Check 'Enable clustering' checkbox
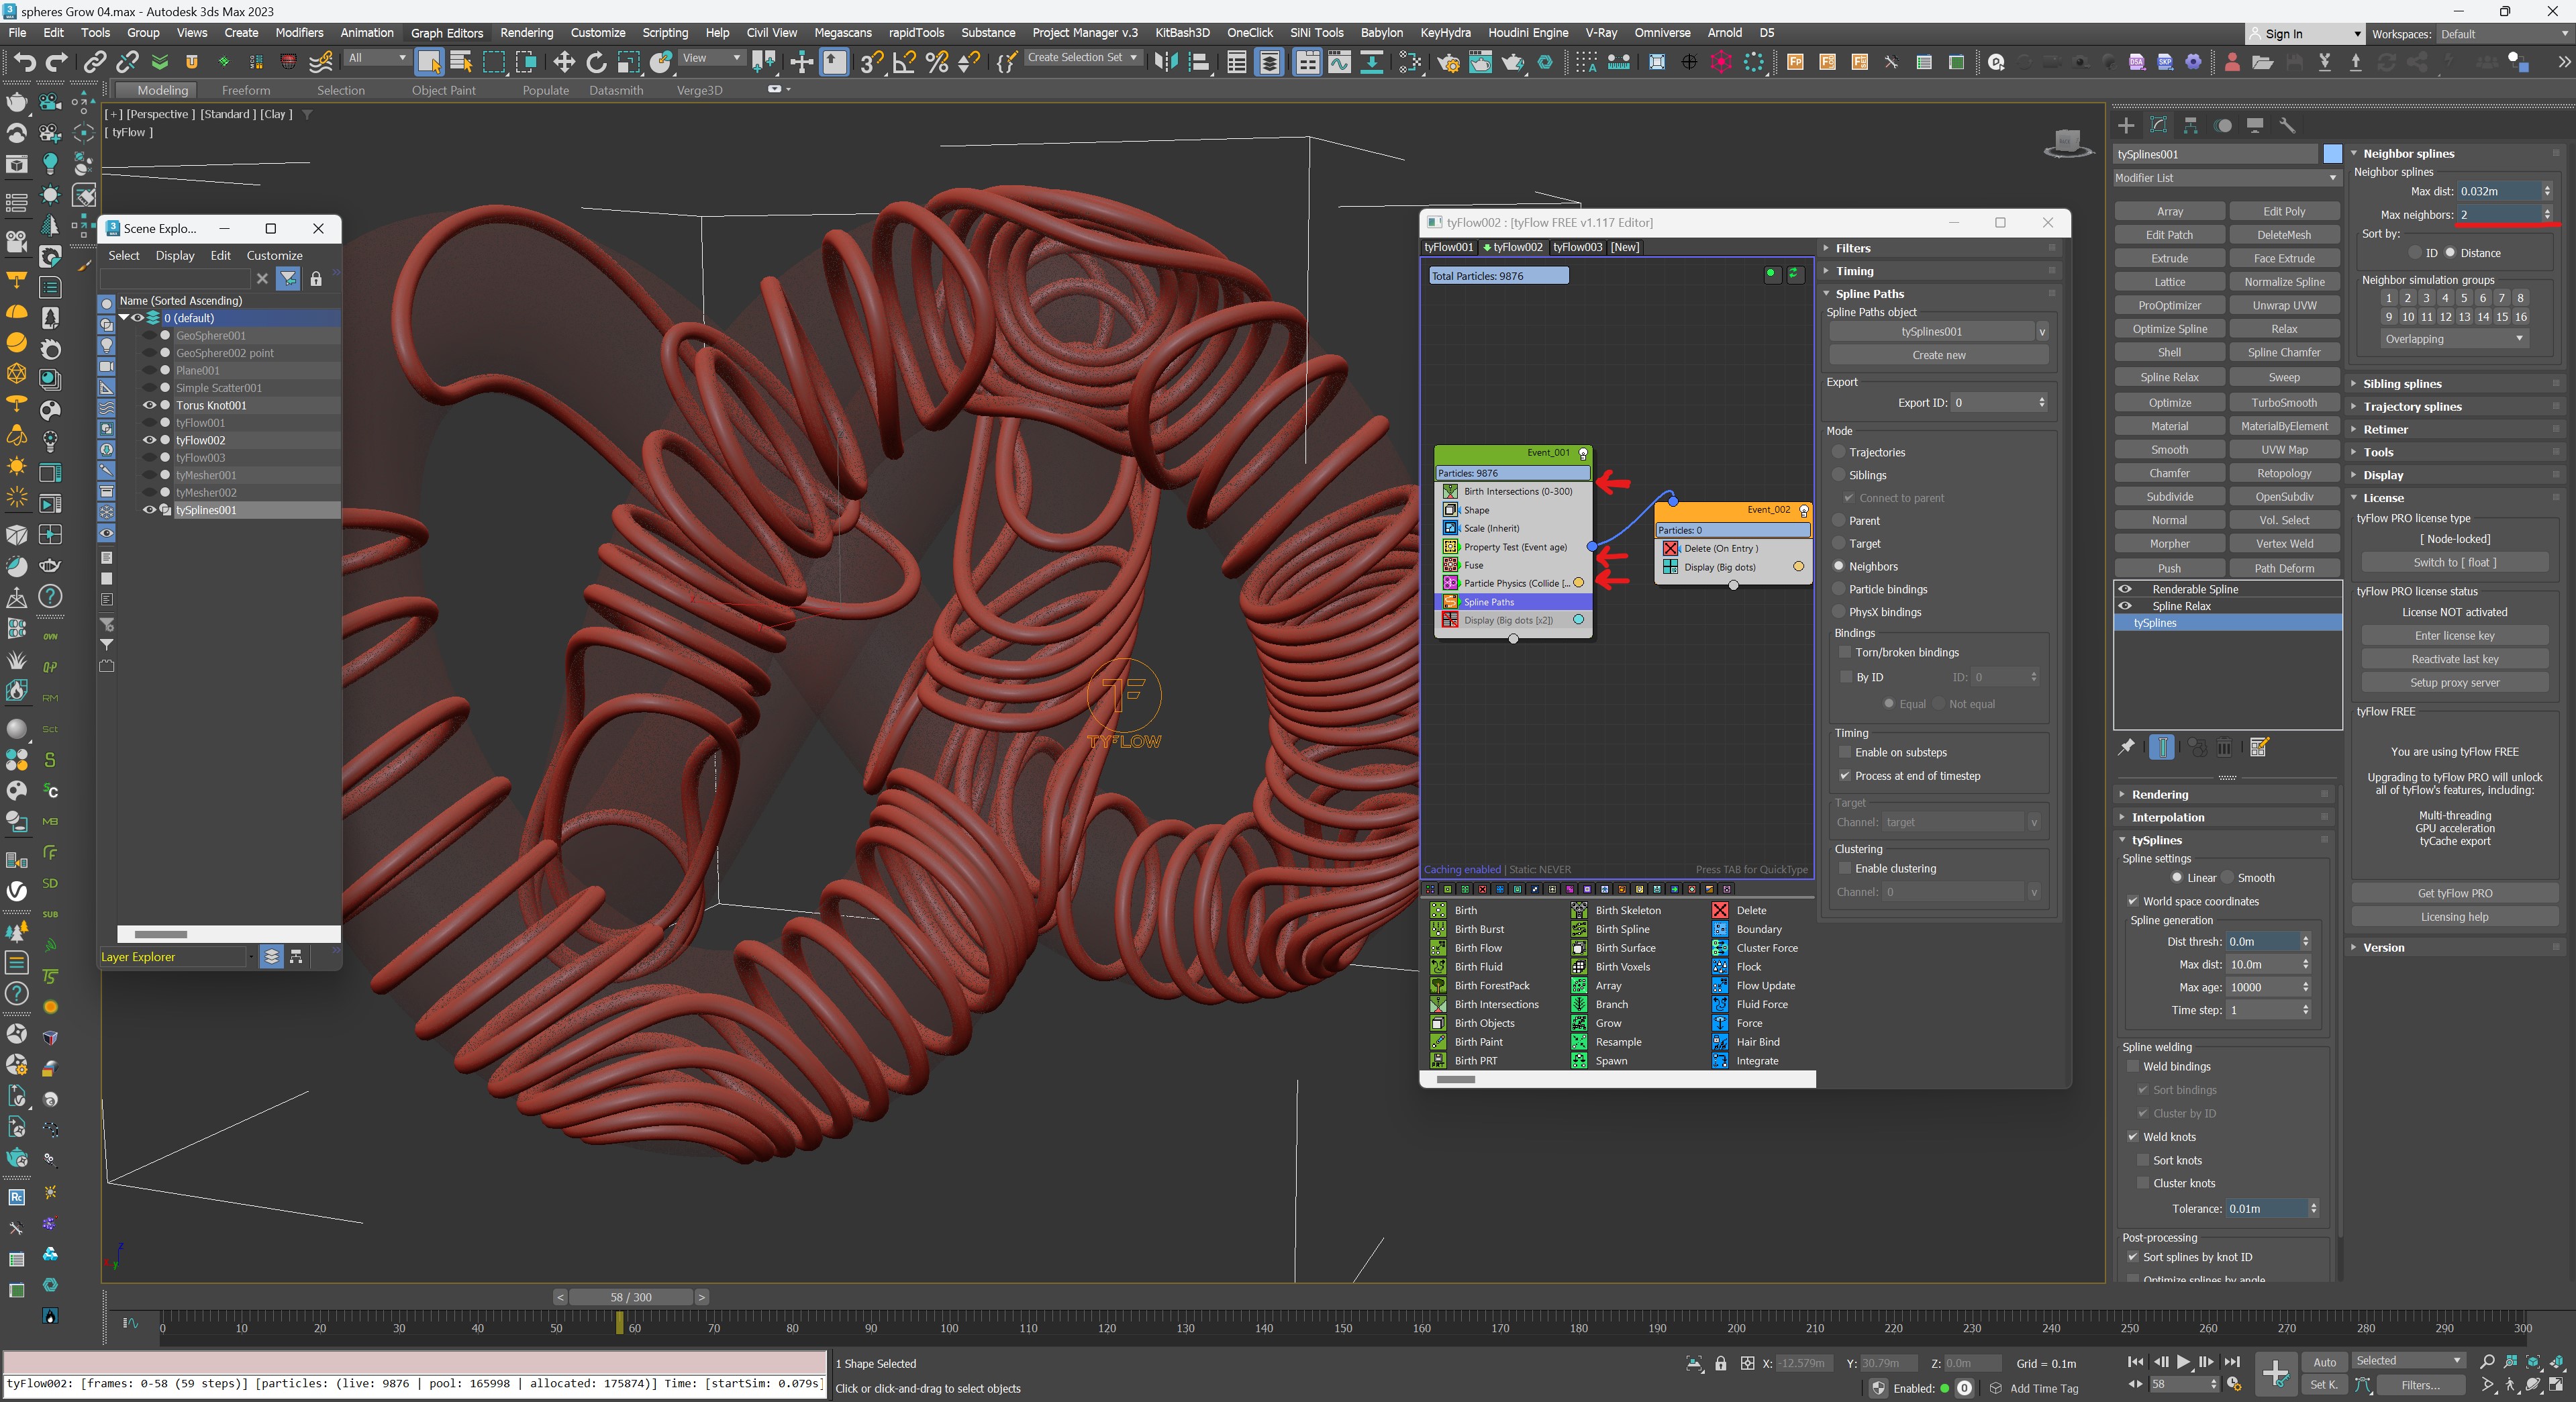This screenshot has width=2576, height=1402. [1845, 868]
